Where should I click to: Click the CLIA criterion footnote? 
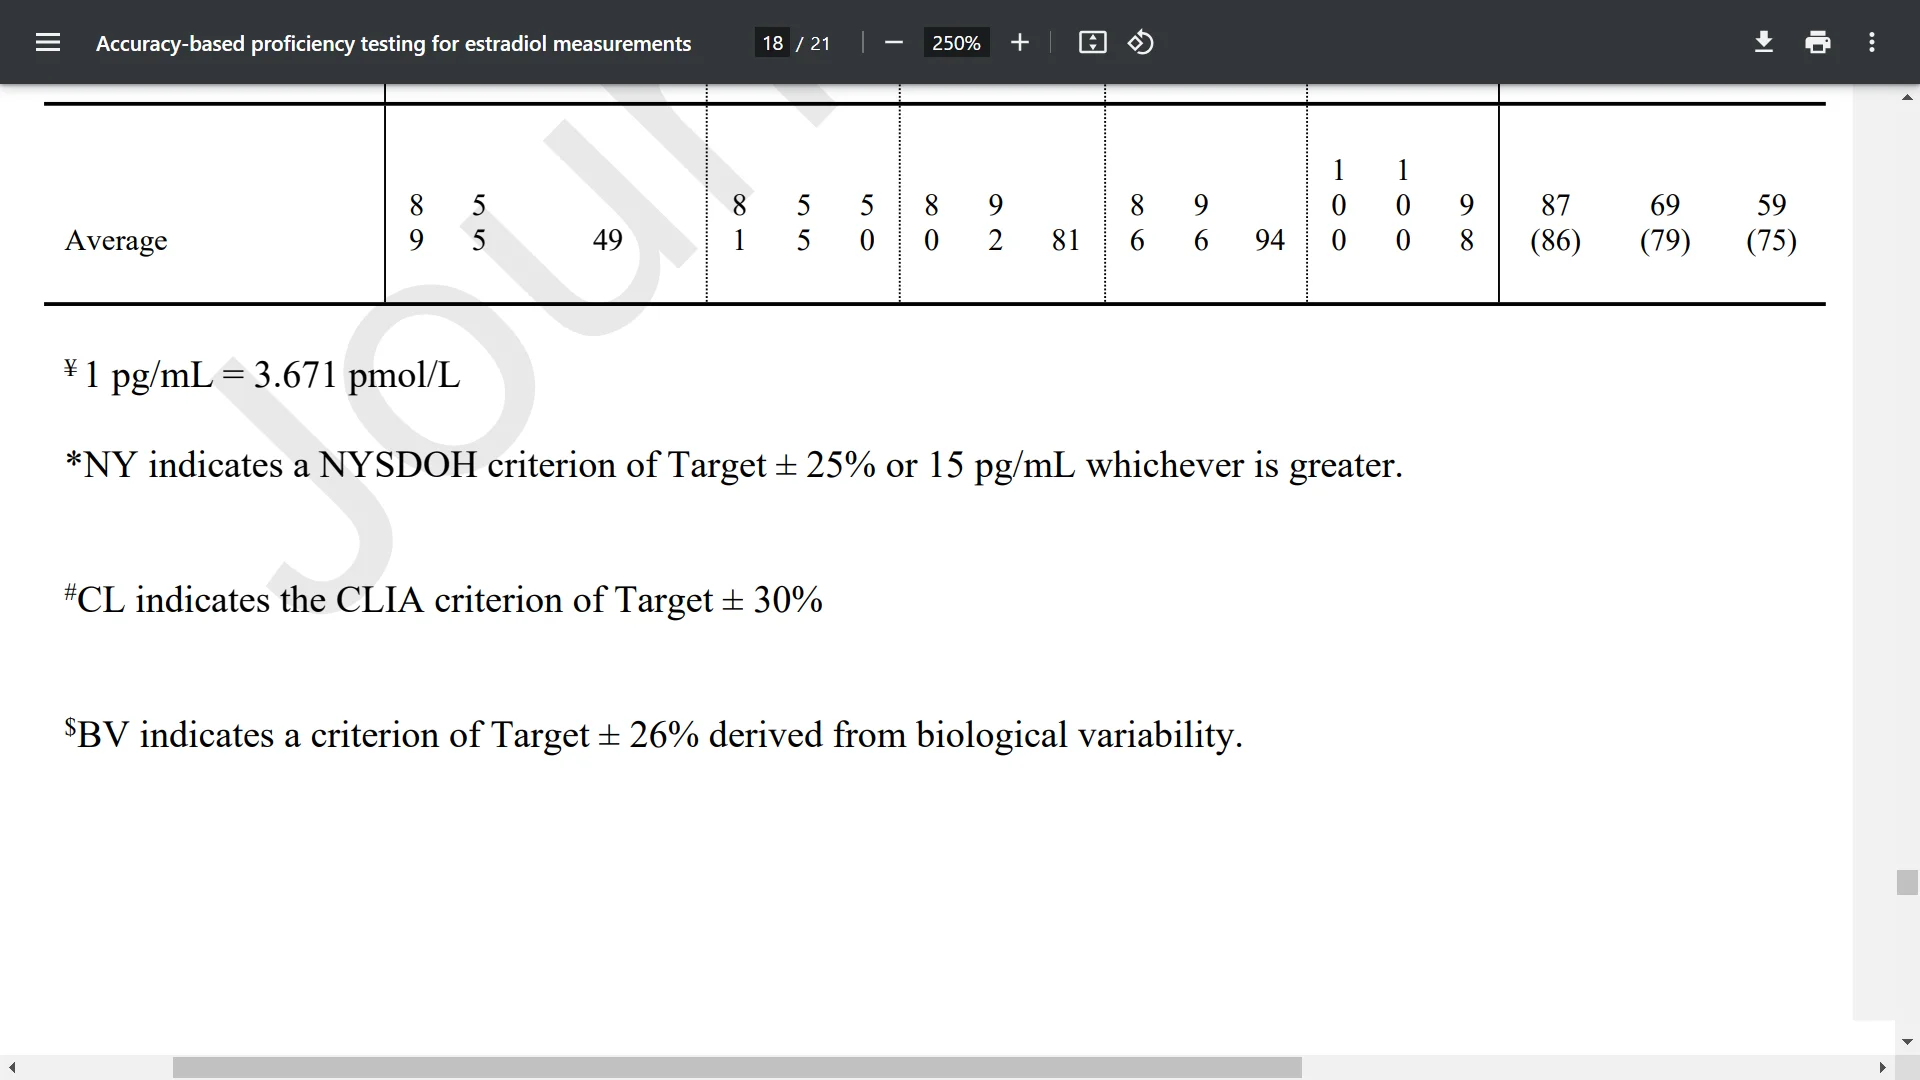(x=443, y=600)
